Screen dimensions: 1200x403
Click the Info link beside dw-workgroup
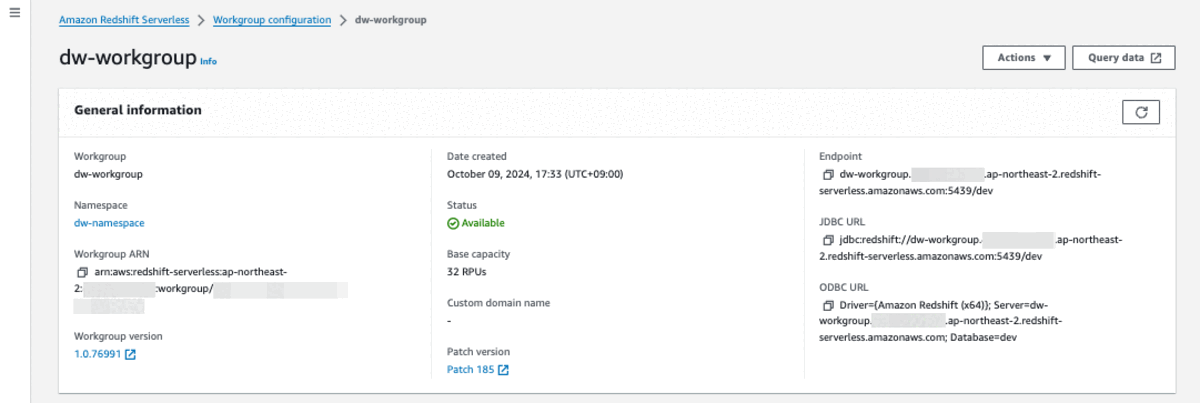(x=208, y=61)
